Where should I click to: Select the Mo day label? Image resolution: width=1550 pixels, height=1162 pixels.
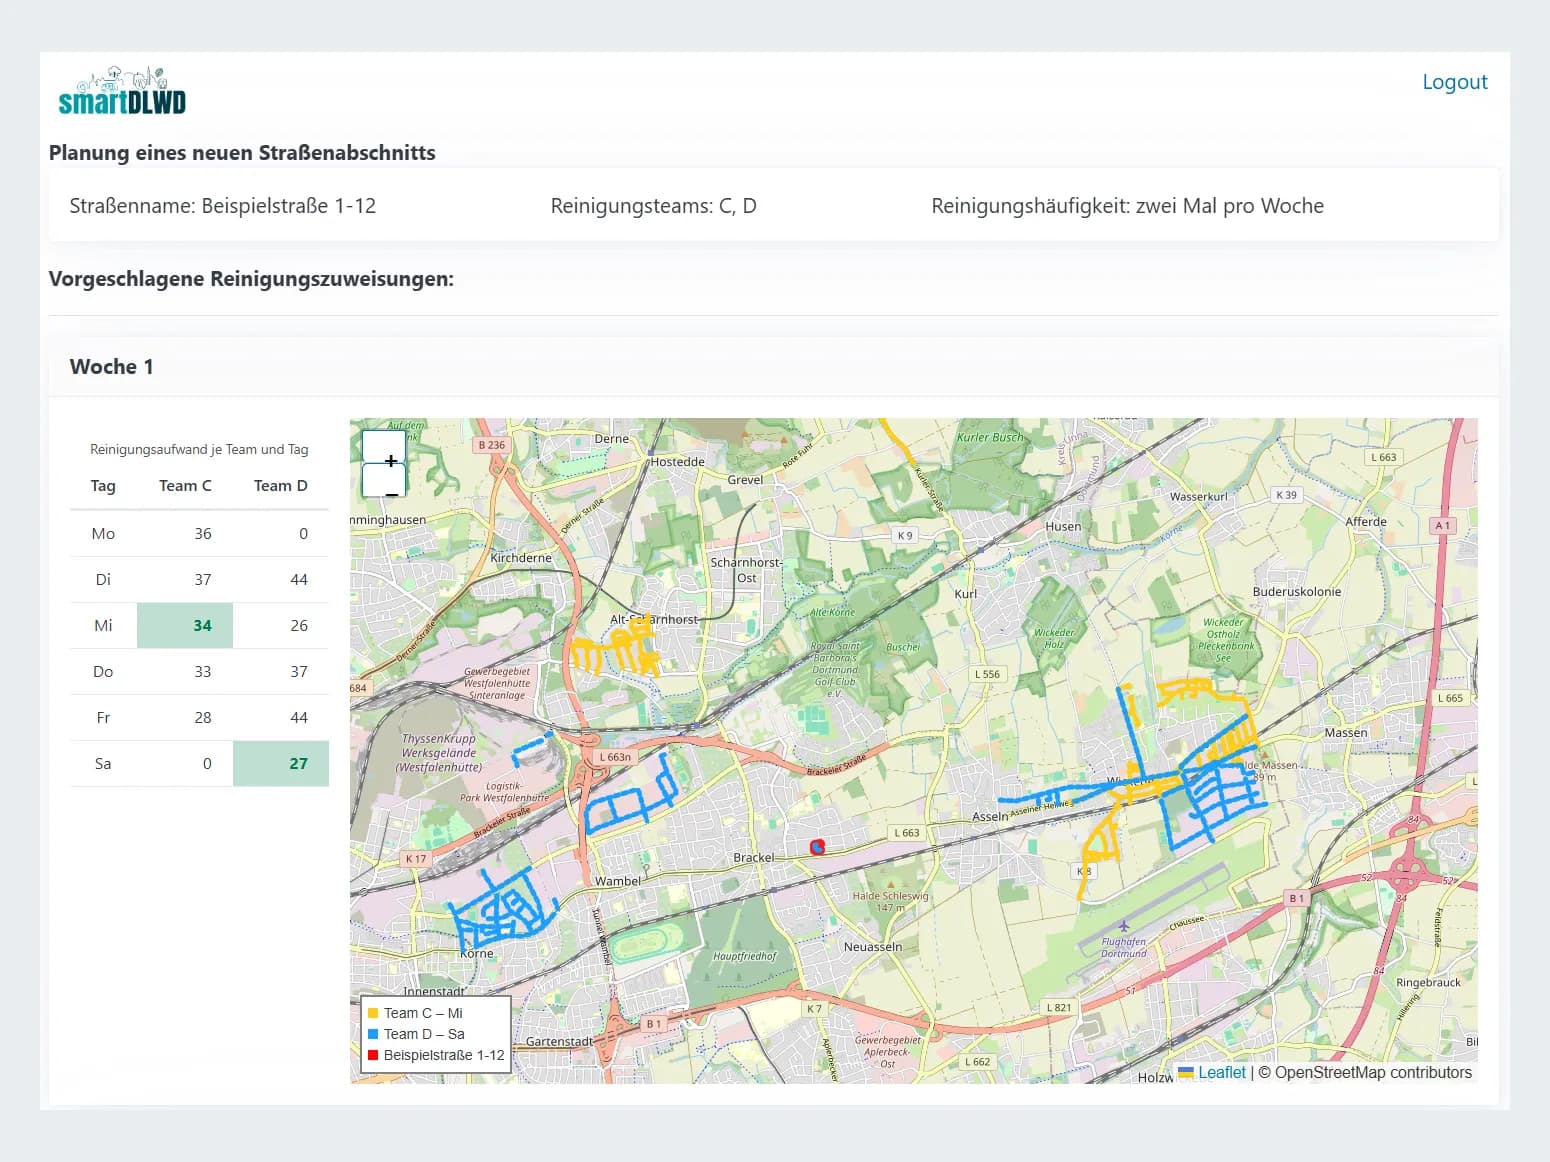coord(103,534)
